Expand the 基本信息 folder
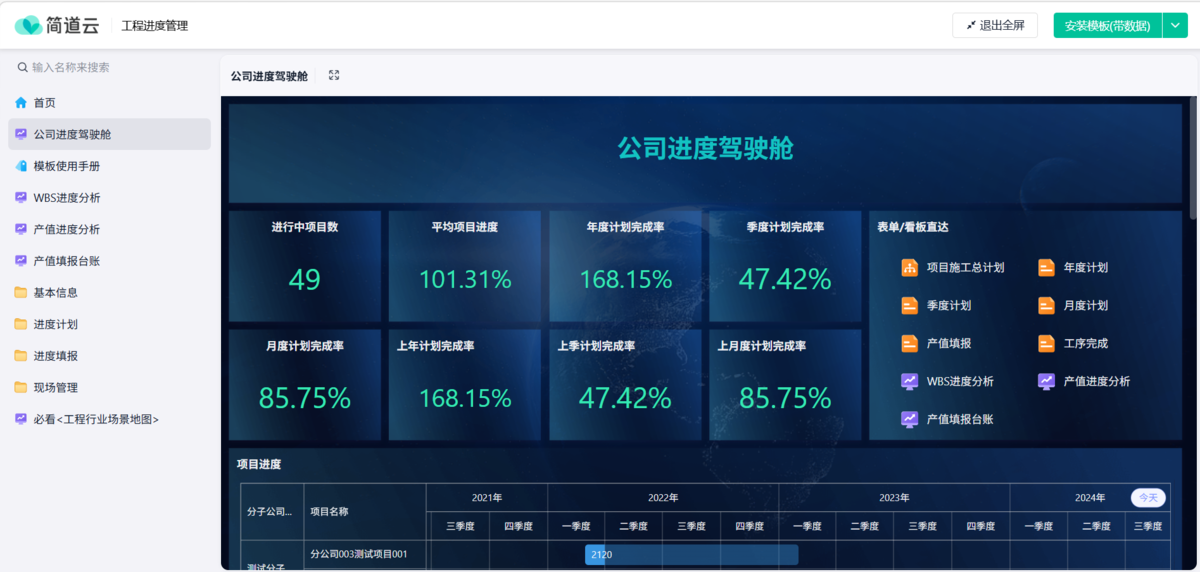This screenshot has height=572, width=1200. coord(110,293)
